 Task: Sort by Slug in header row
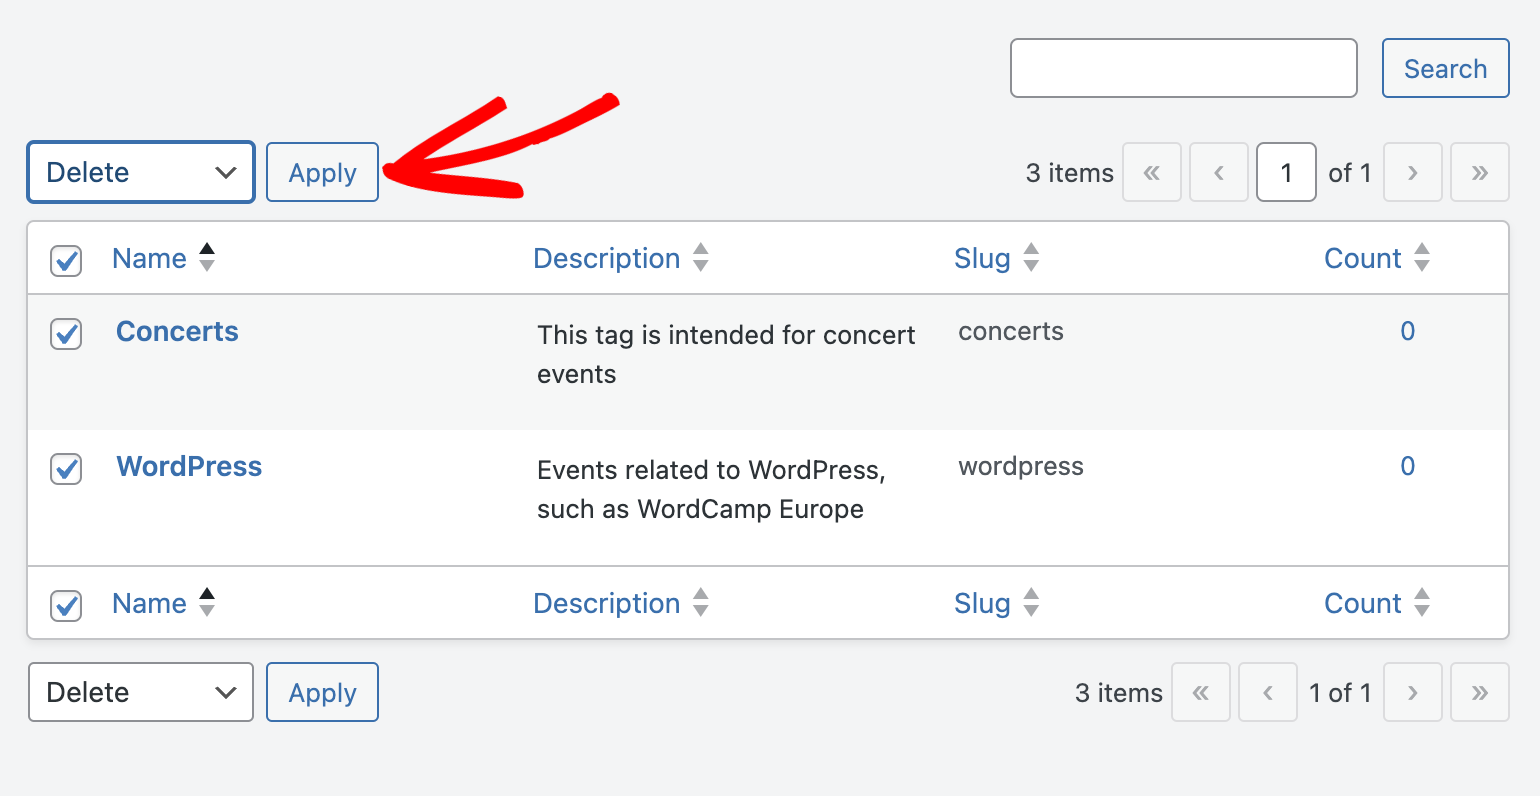click(982, 258)
